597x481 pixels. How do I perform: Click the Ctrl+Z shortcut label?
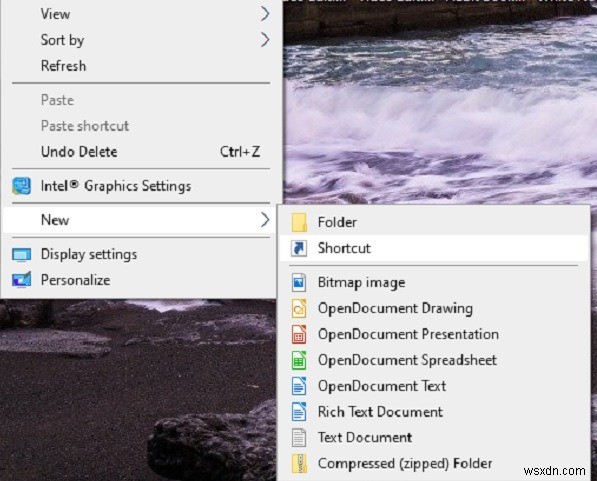pyautogui.click(x=240, y=152)
